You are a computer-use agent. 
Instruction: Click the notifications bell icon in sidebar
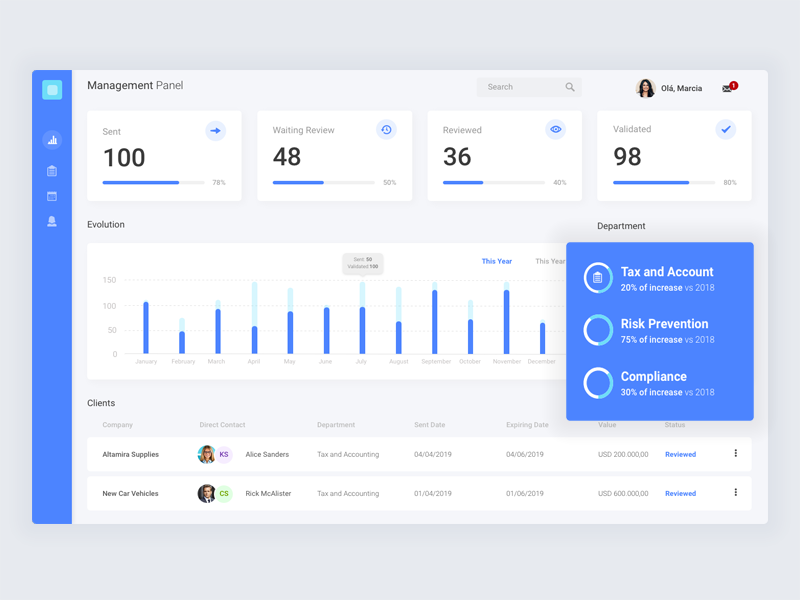click(x=52, y=222)
